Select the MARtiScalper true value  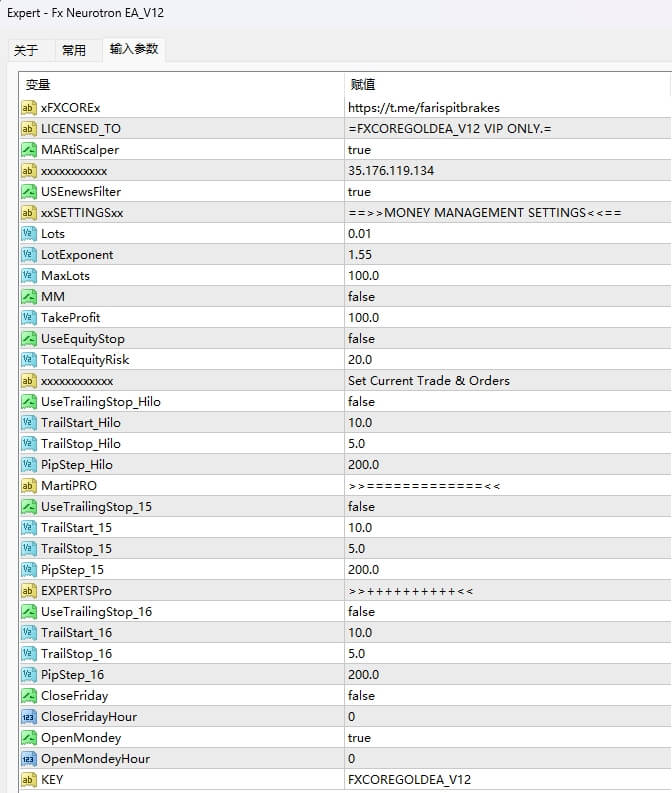point(359,150)
